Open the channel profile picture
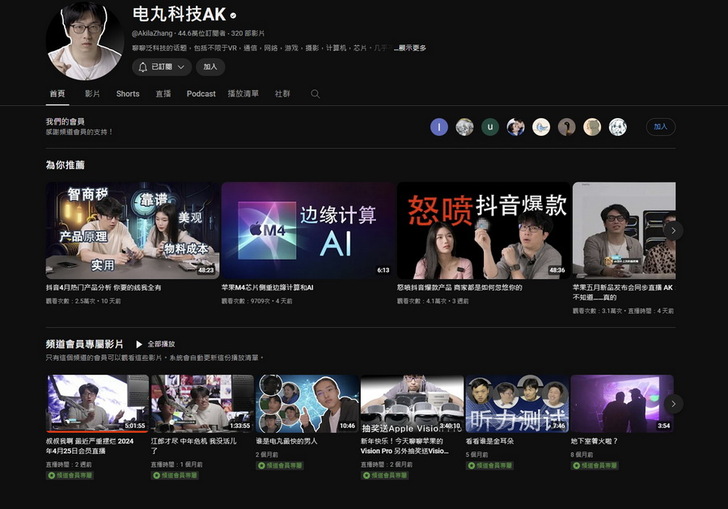The width and height of the screenshot is (728, 509). point(85,41)
